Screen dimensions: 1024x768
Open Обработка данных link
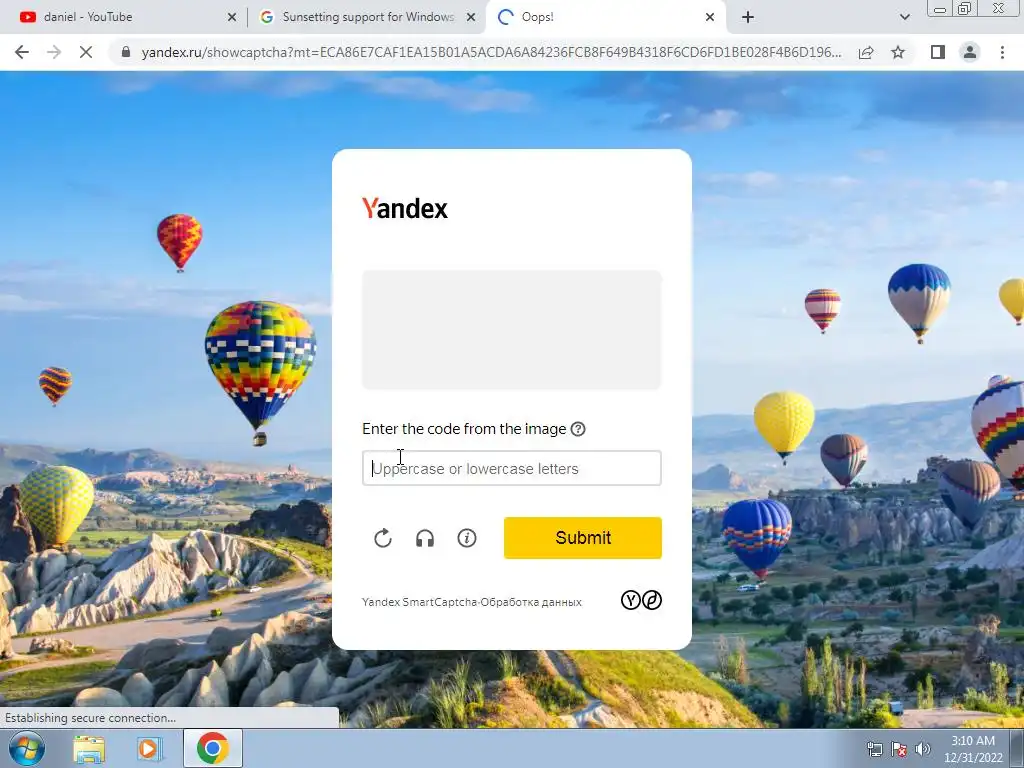(531, 602)
